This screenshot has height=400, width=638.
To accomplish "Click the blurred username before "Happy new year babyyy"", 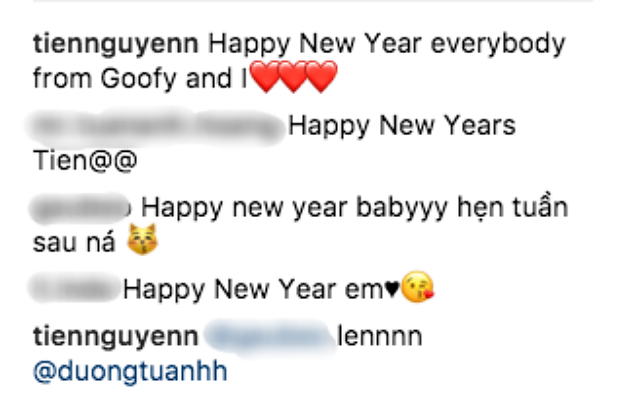I will pyautogui.click(x=81, y=209).
